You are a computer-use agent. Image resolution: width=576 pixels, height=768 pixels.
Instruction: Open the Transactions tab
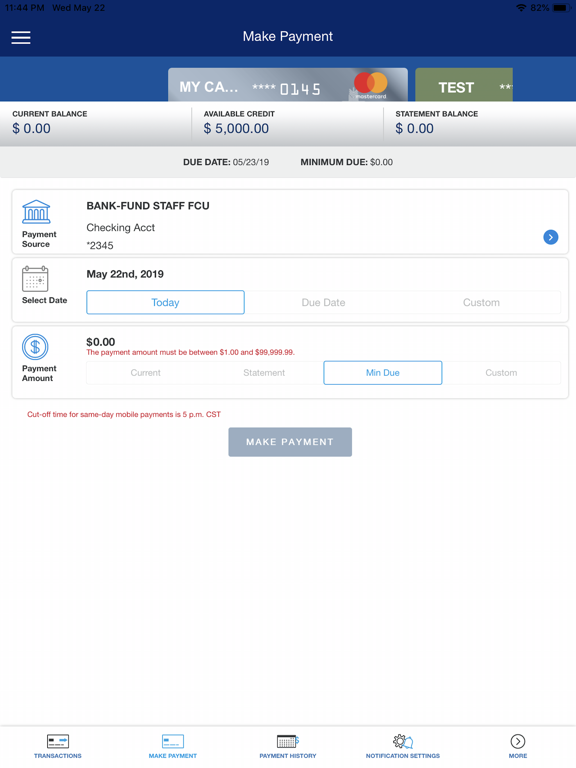click(58, 746)
